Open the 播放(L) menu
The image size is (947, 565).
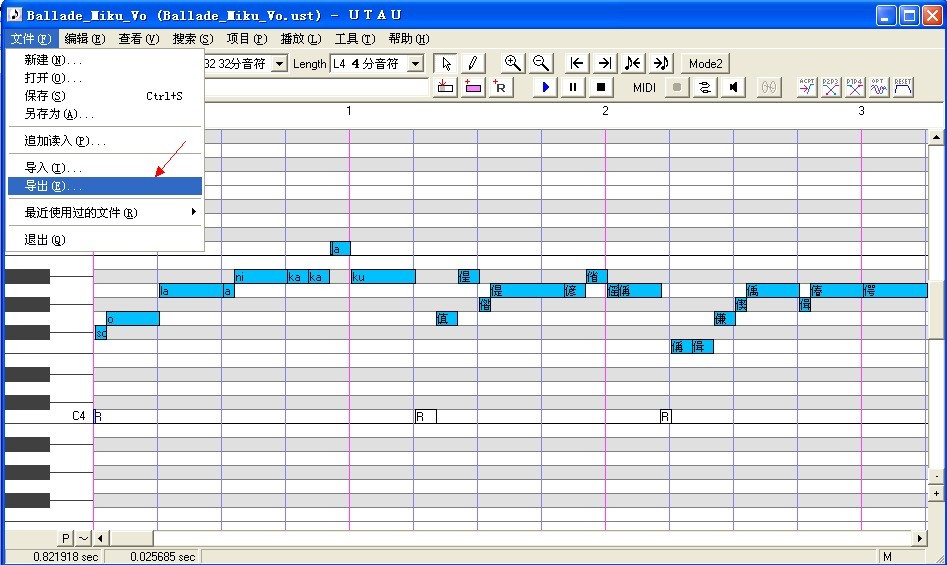[301, 39]
